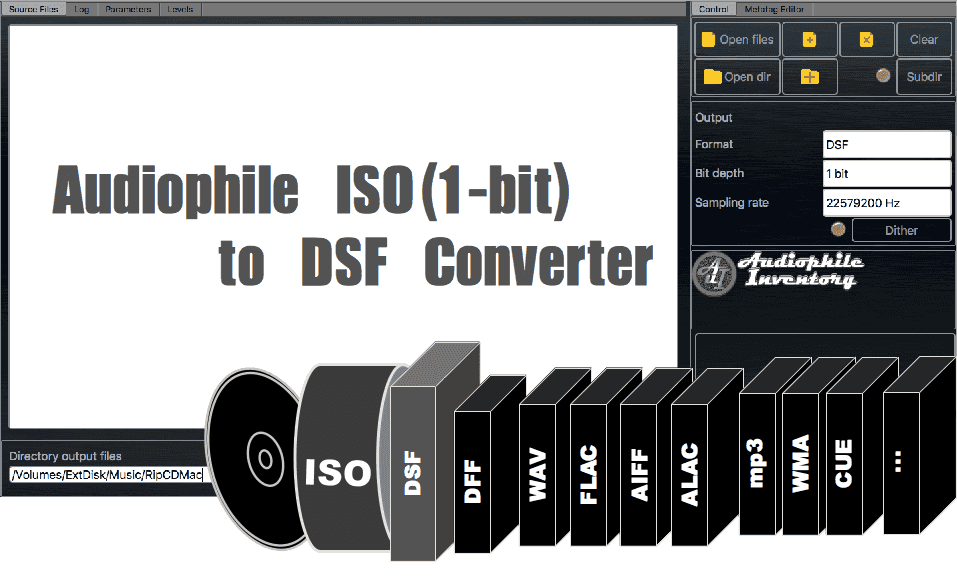Open the Format dropdown showing DSF
This screenshot has height=580, width=957.
[x=886, y=145]
